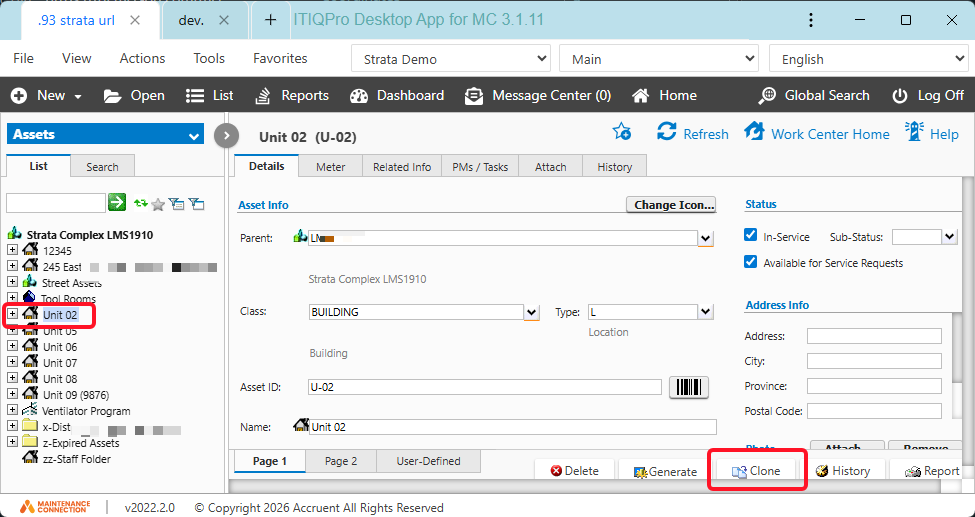
Task: Open the Class dropdown arrow
Action: click(531, 312)
